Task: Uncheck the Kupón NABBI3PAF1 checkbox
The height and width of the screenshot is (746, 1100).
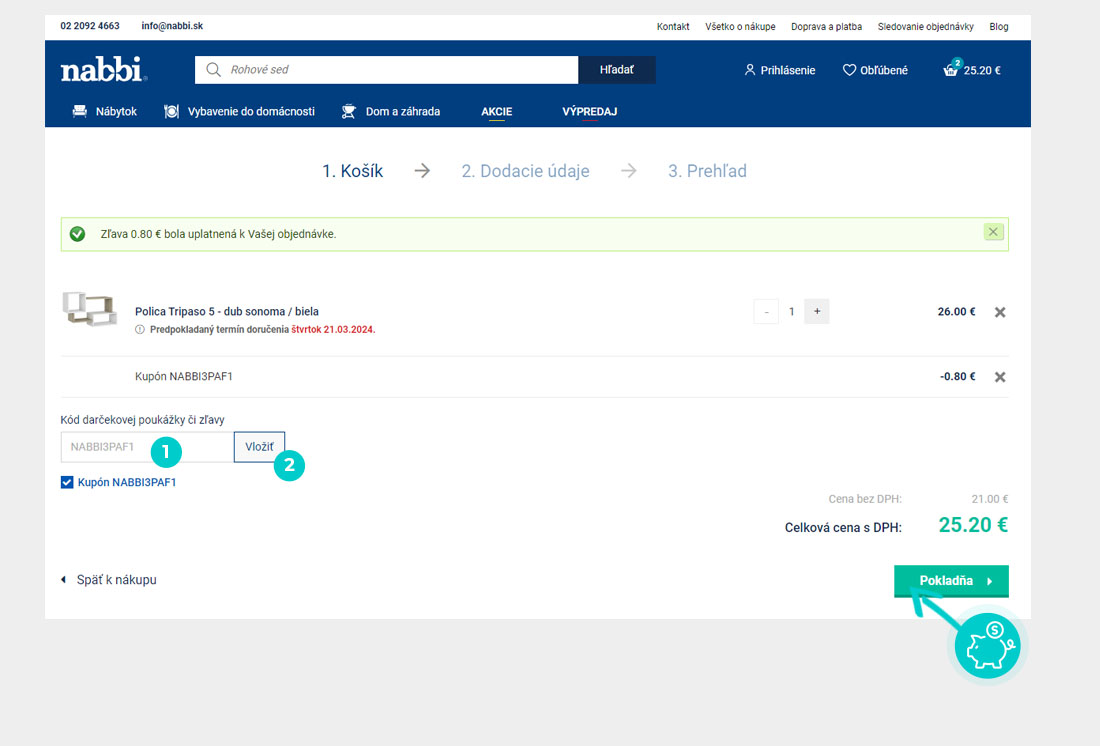Action: [67, 482]
